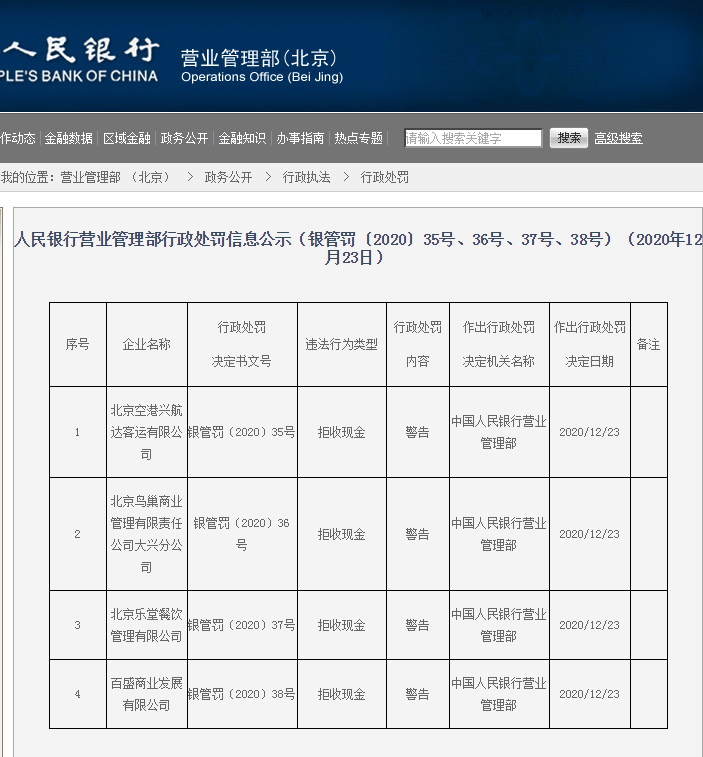Click 警告 in the 36号 row
Screen dimensions: 703x757
click(418, 534)
